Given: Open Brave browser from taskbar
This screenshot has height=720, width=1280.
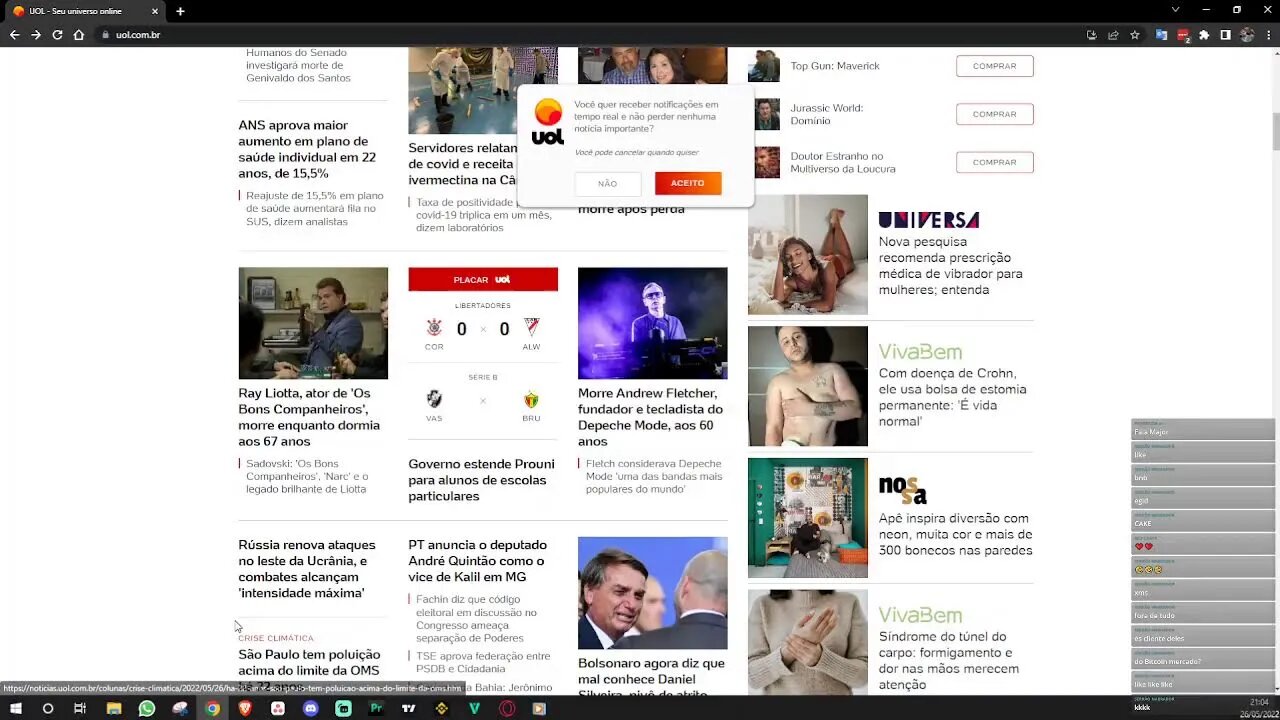Looking at the screenshot, I should [245, 709].
